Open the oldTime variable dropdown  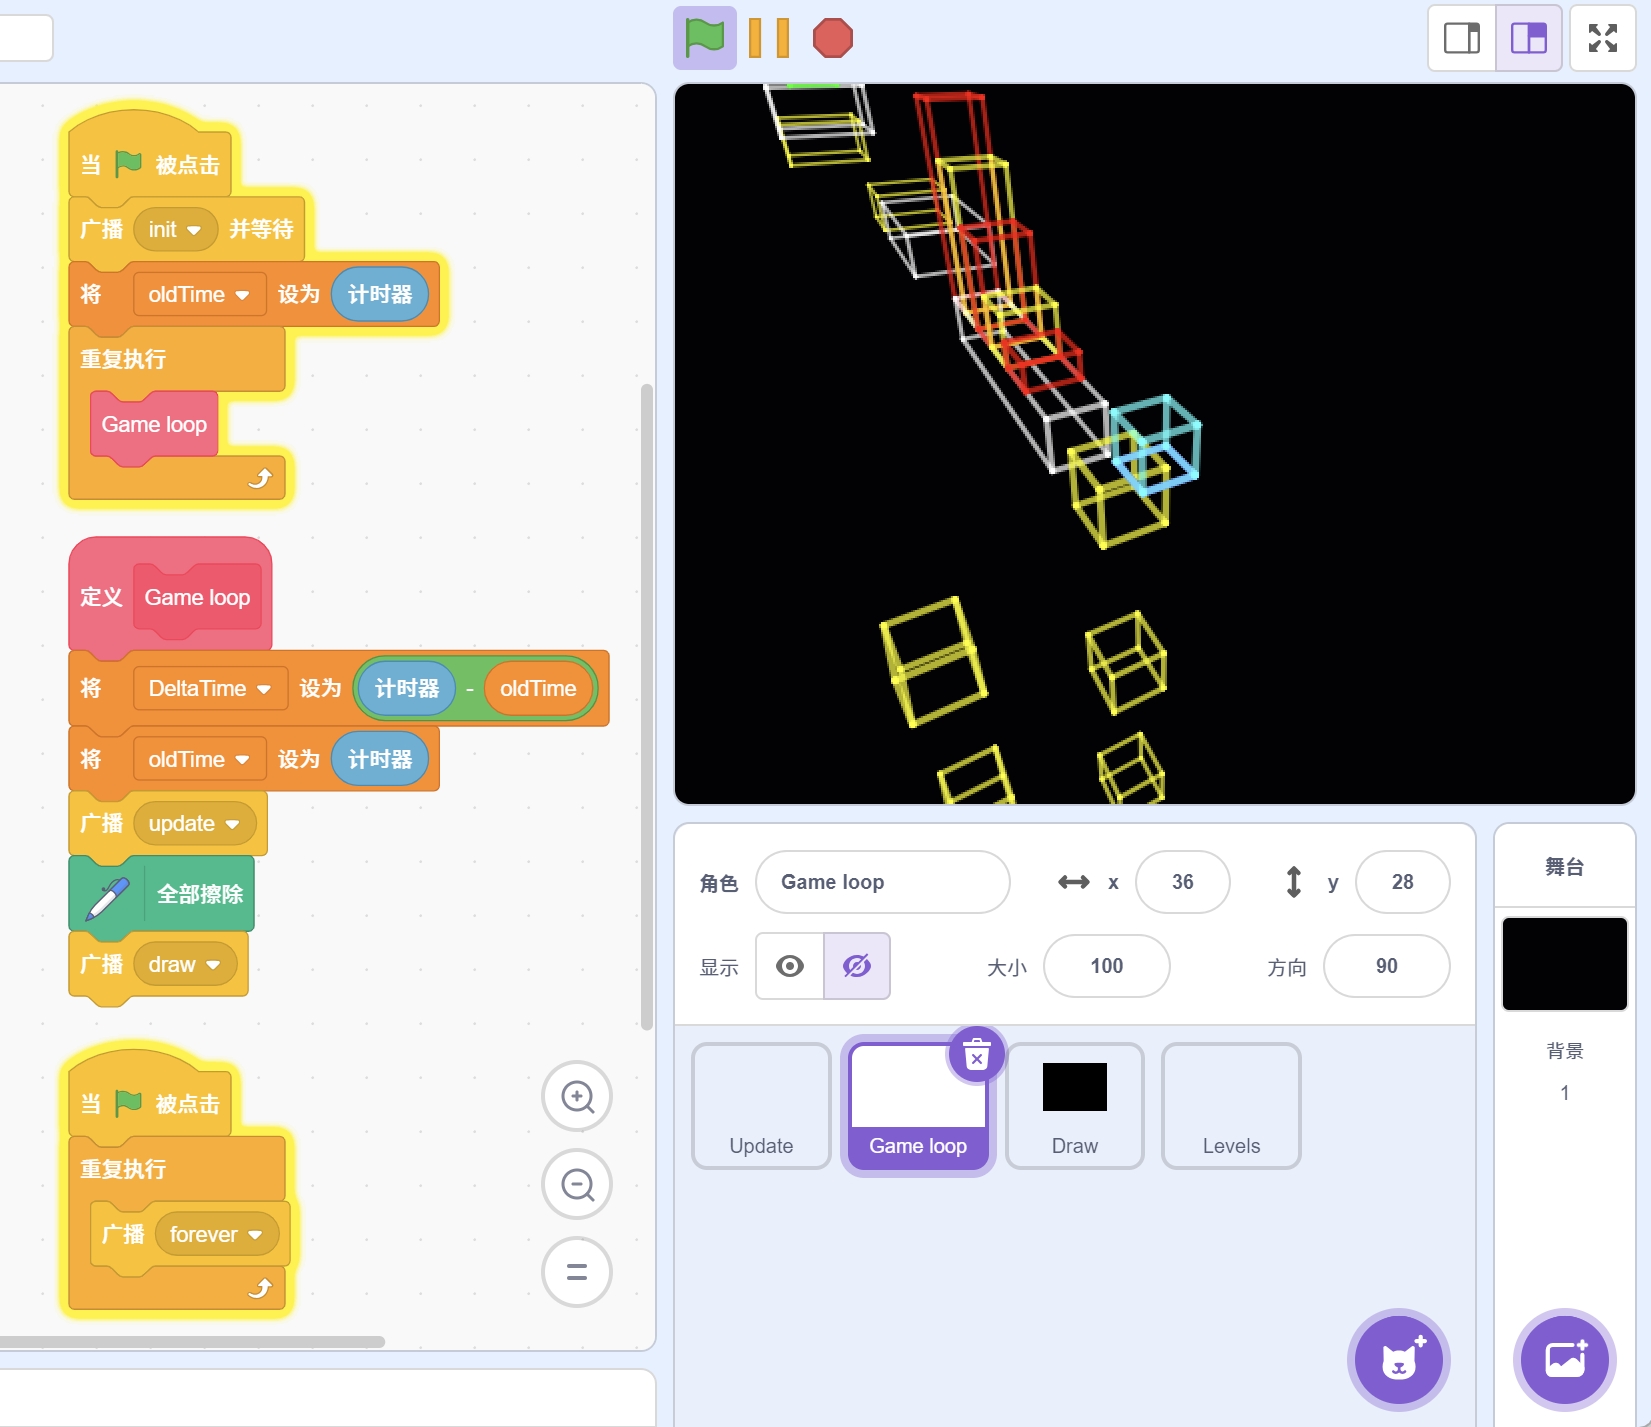199,294
